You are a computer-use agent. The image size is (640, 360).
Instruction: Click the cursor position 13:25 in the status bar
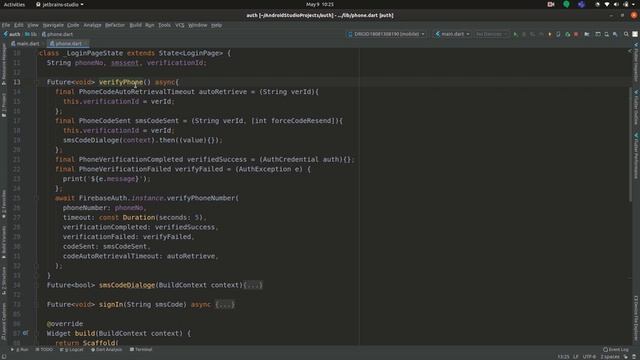tap(563, 357)
